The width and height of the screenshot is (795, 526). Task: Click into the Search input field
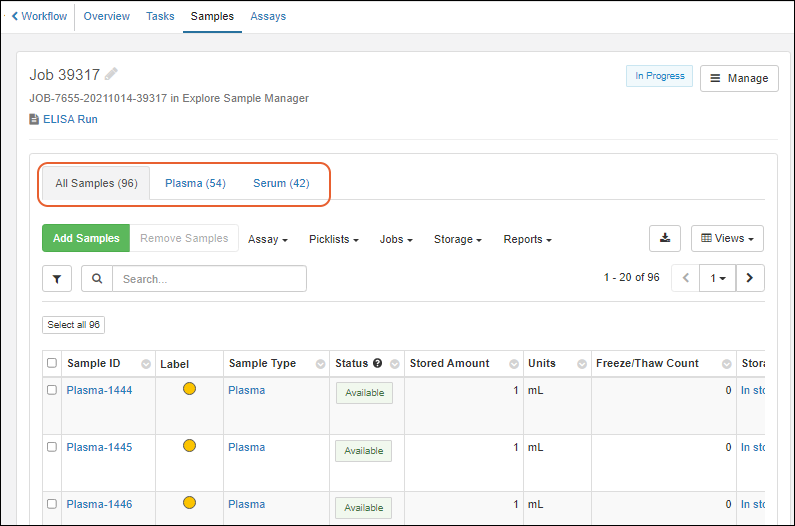(x=208, y=279)
